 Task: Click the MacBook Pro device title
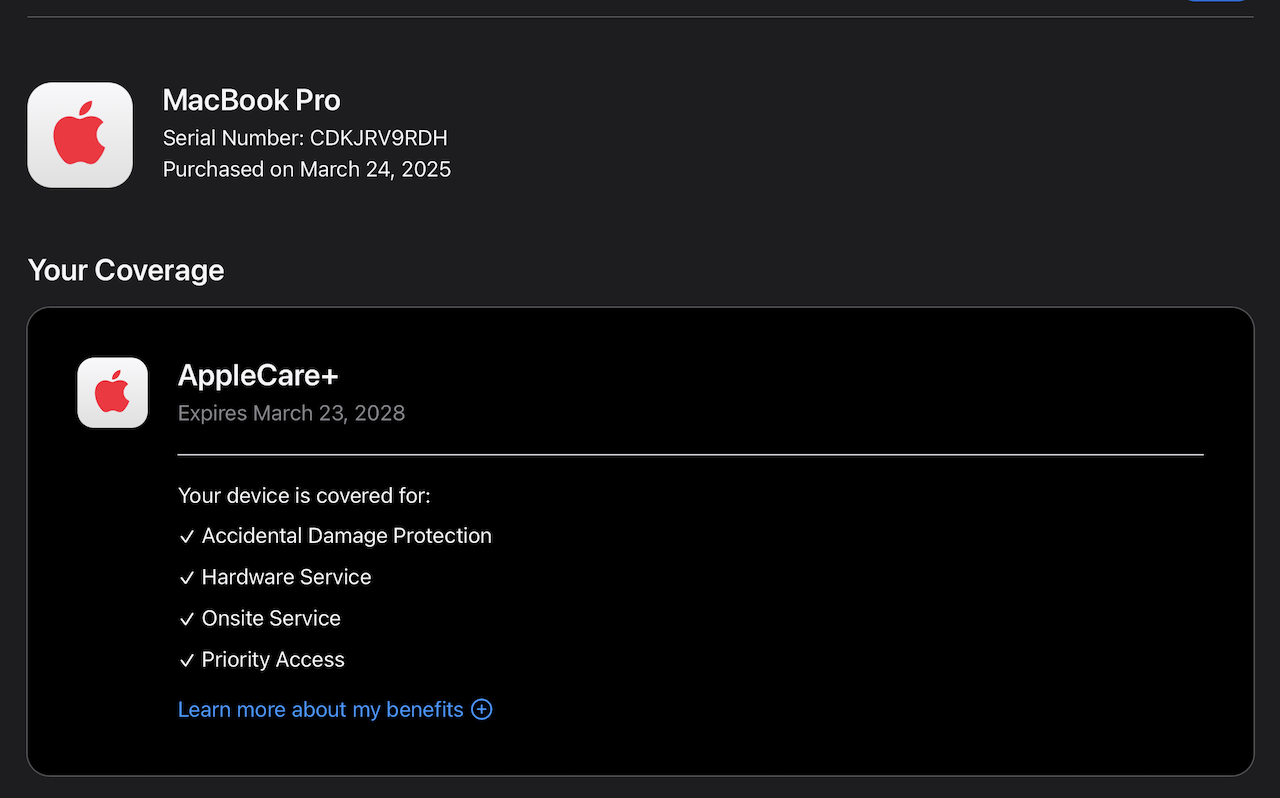point(251,101)
